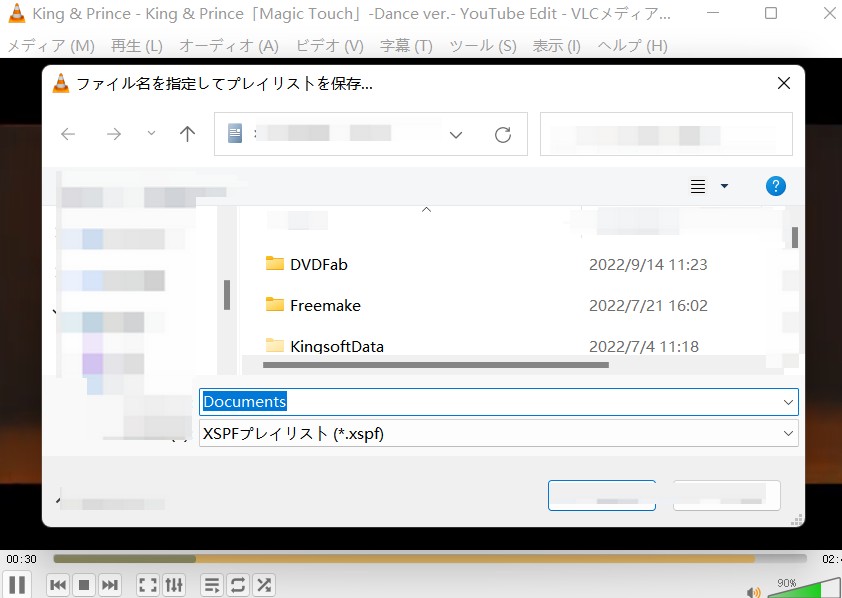The image size is (842, 598).
Task: Click the VLC cone icon in main window title
Action: 17,13
